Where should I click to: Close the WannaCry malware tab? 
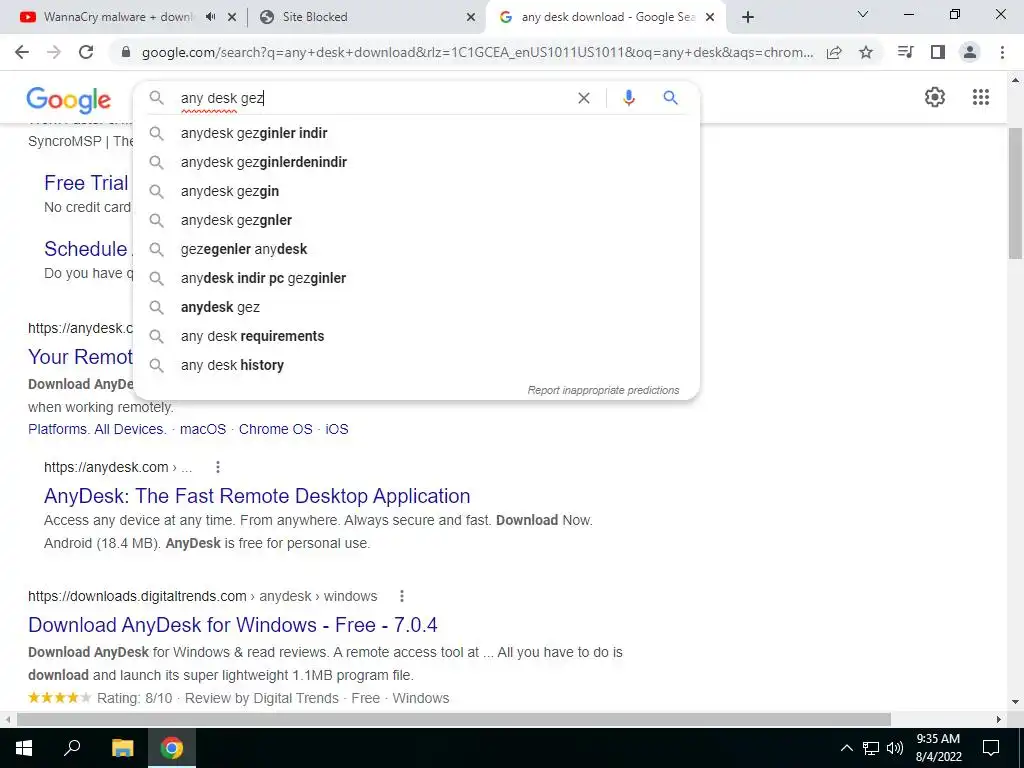[232, 18]
